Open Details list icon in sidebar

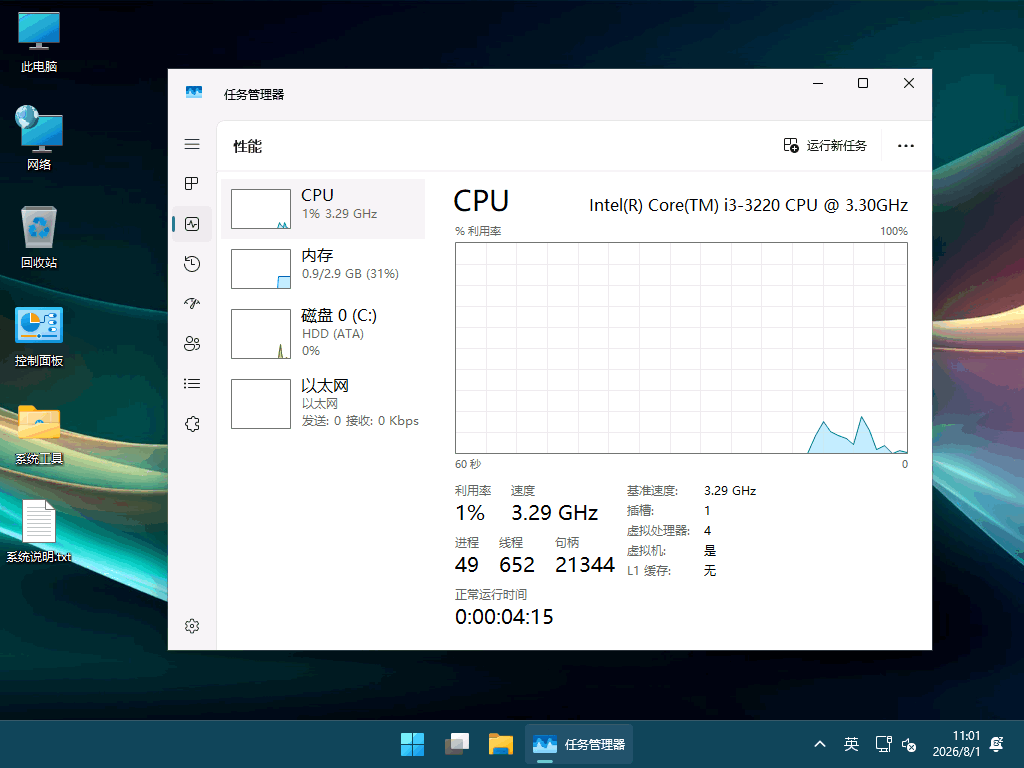[192, 383]
